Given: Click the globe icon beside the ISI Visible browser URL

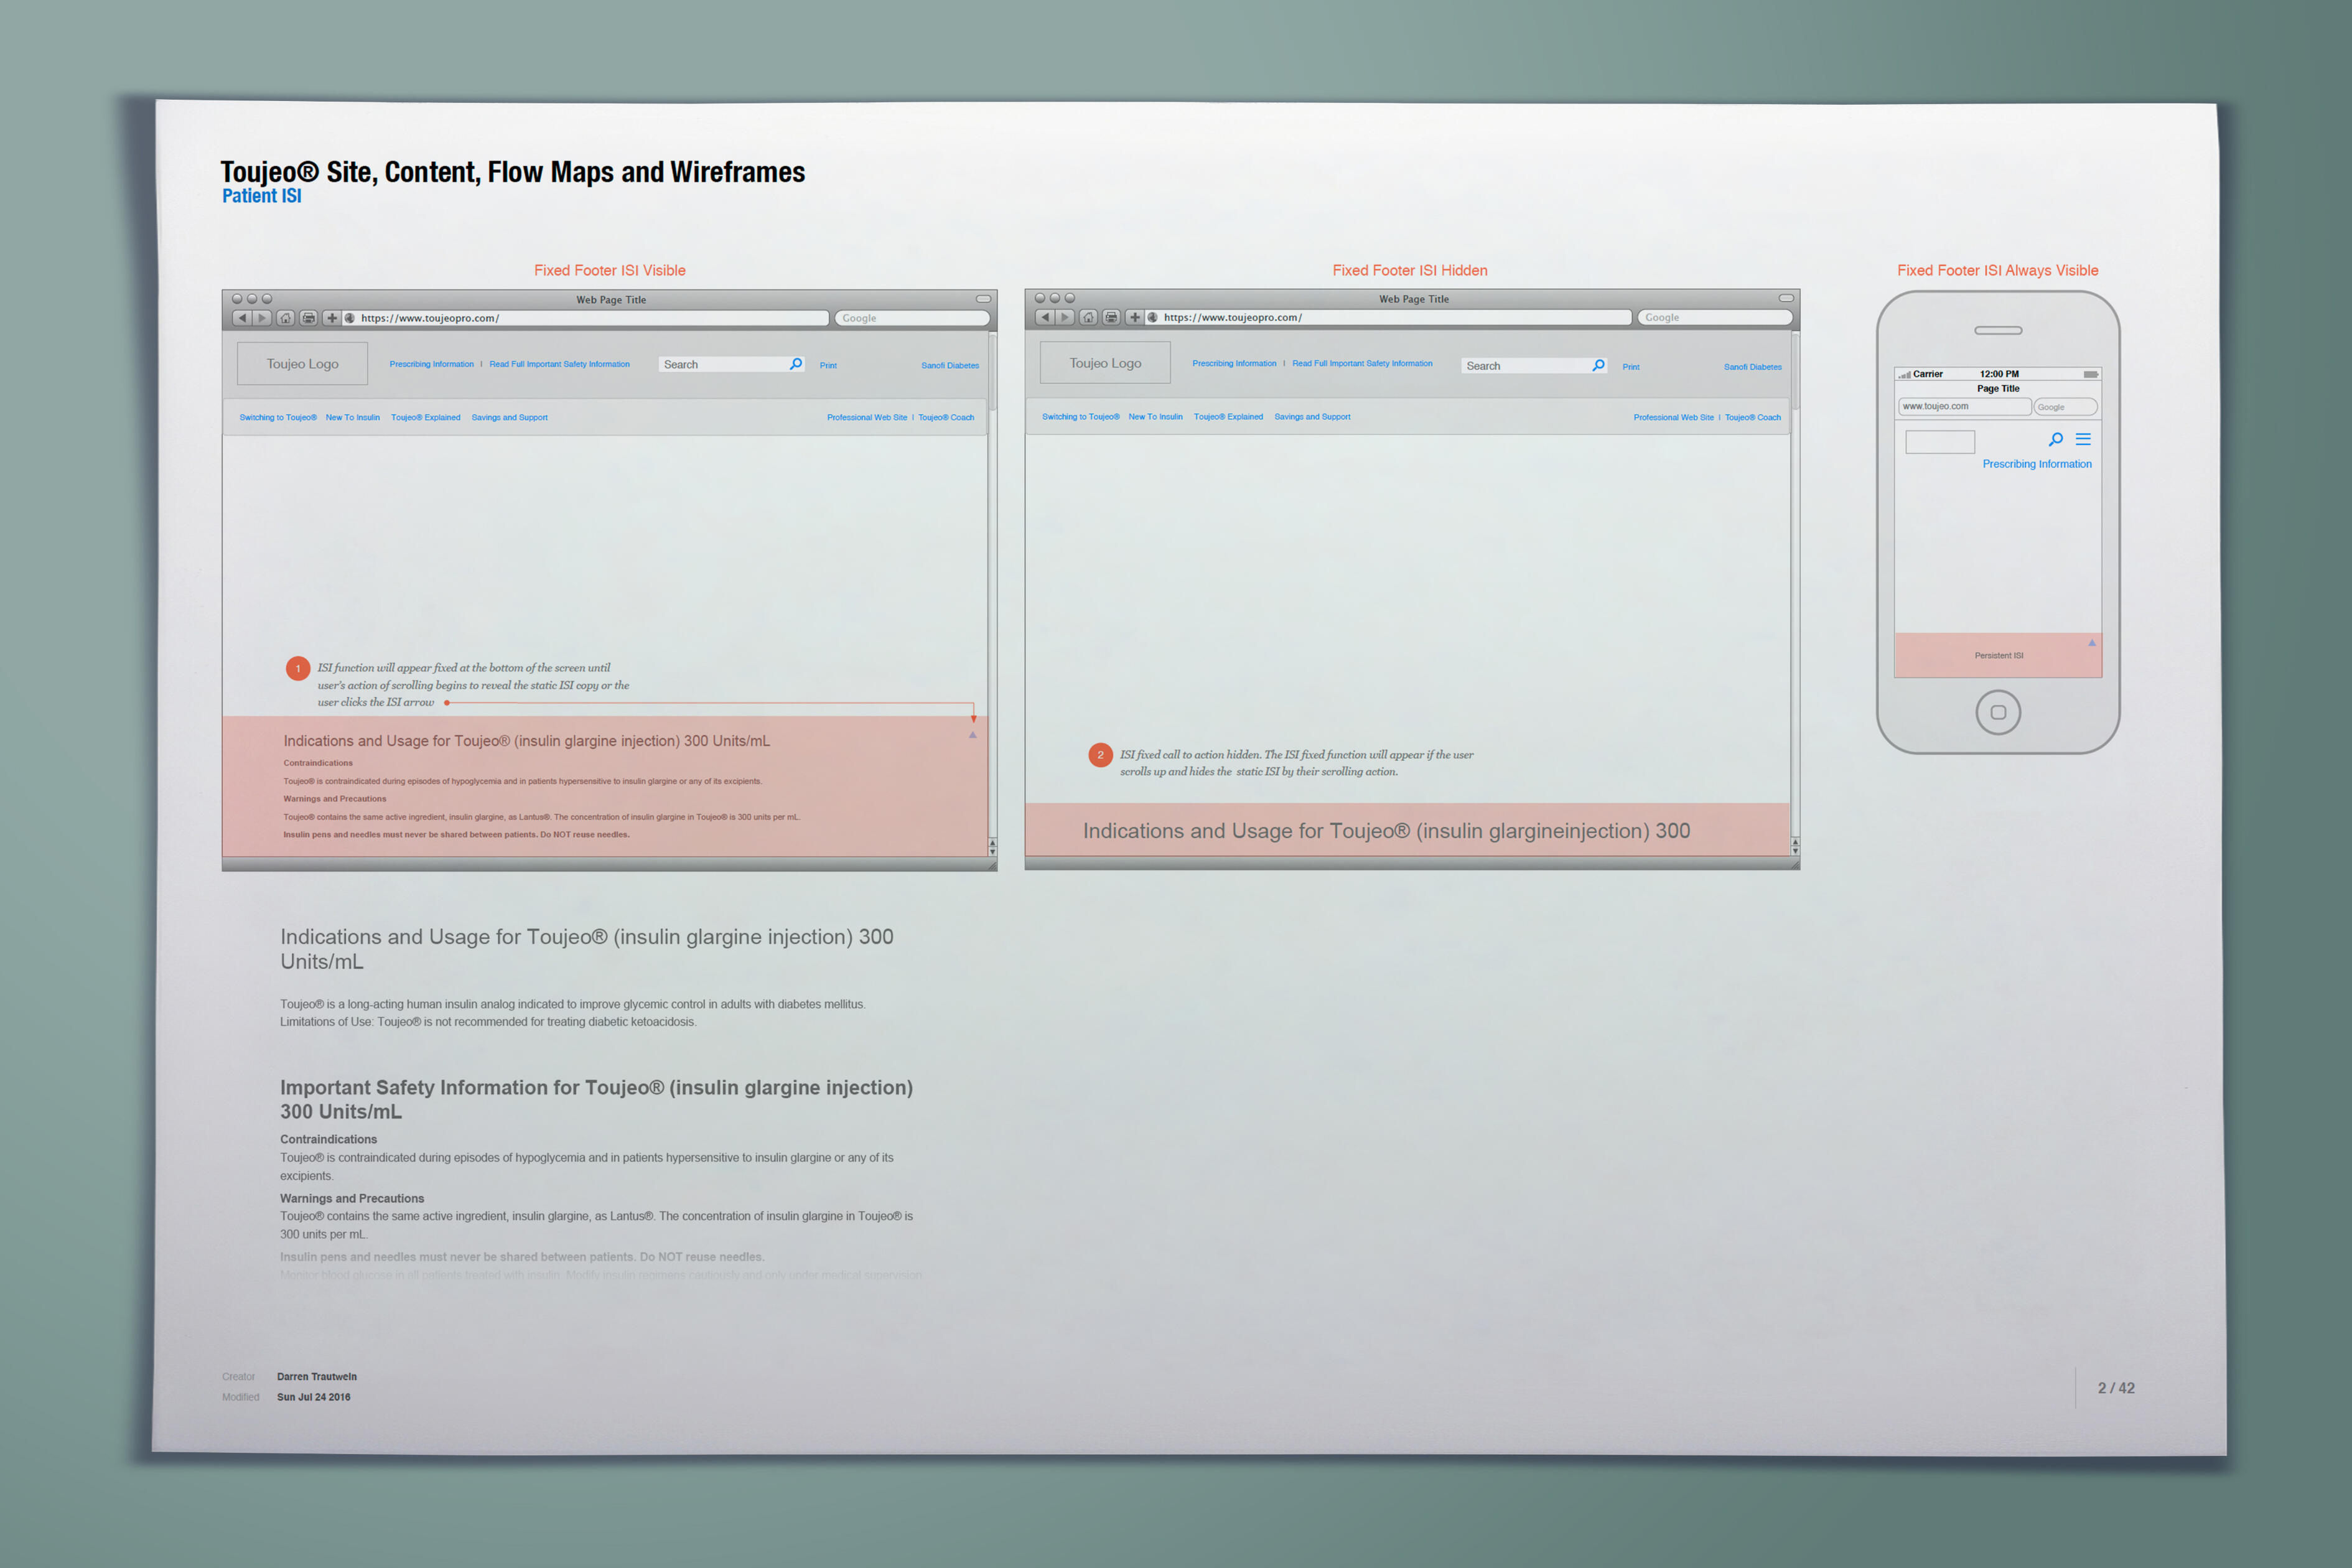Looking at the screenshot, I should (350, 318).
